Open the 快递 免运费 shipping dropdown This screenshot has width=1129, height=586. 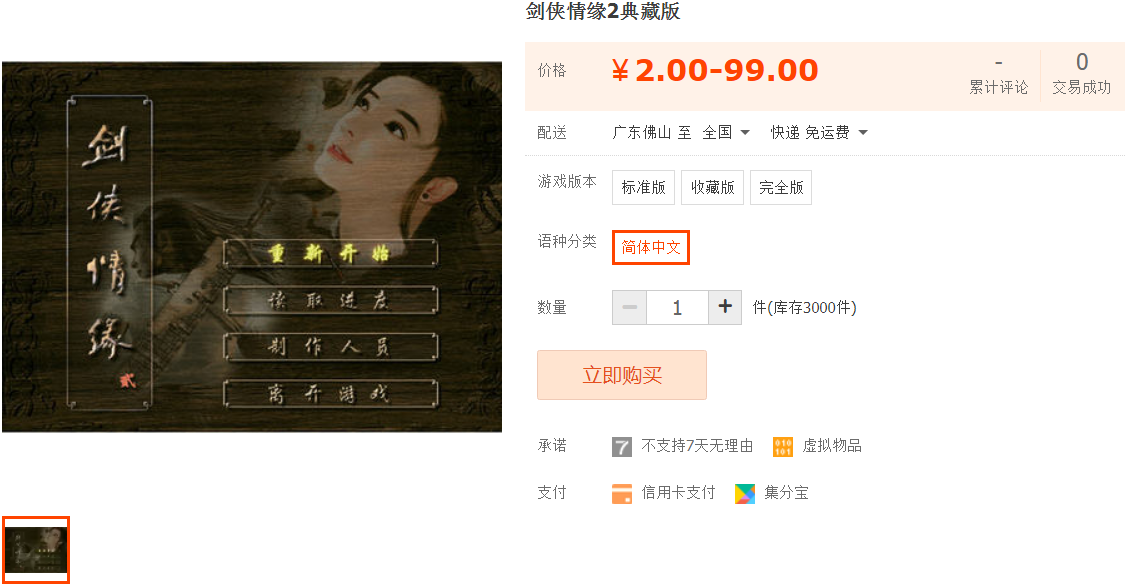[x=819, y=132]
